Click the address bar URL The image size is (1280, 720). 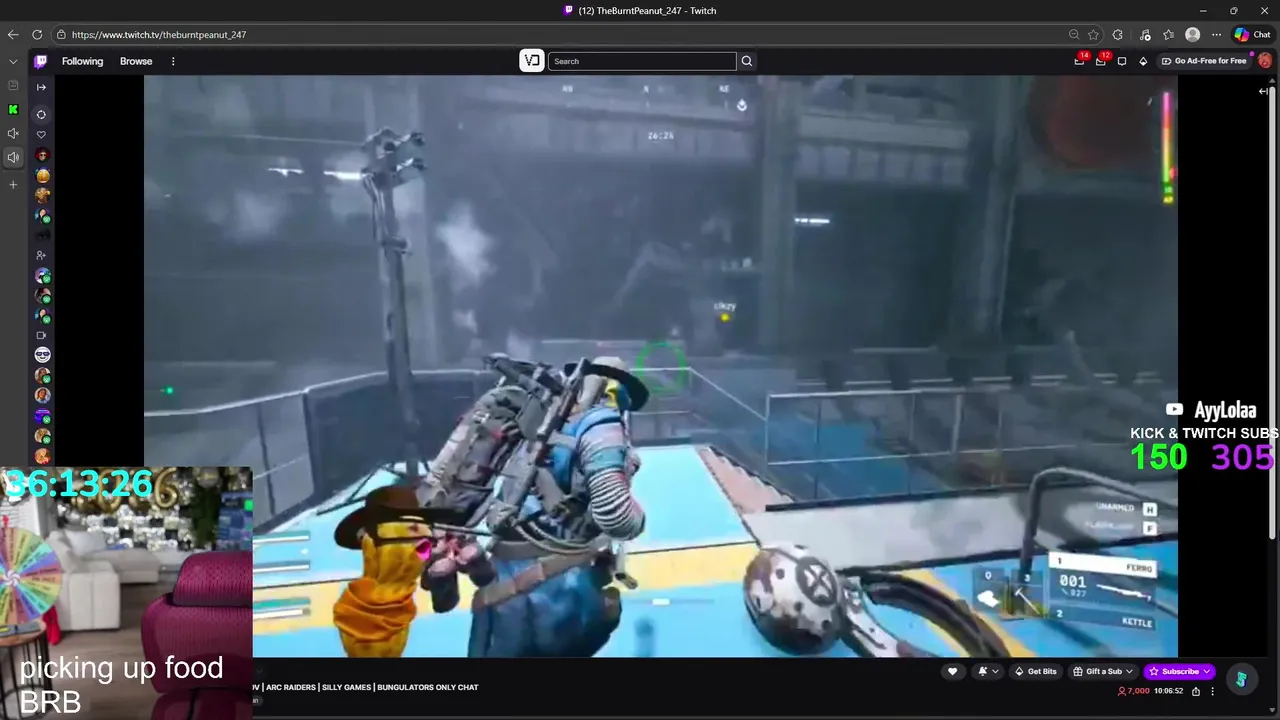(159, 34)
